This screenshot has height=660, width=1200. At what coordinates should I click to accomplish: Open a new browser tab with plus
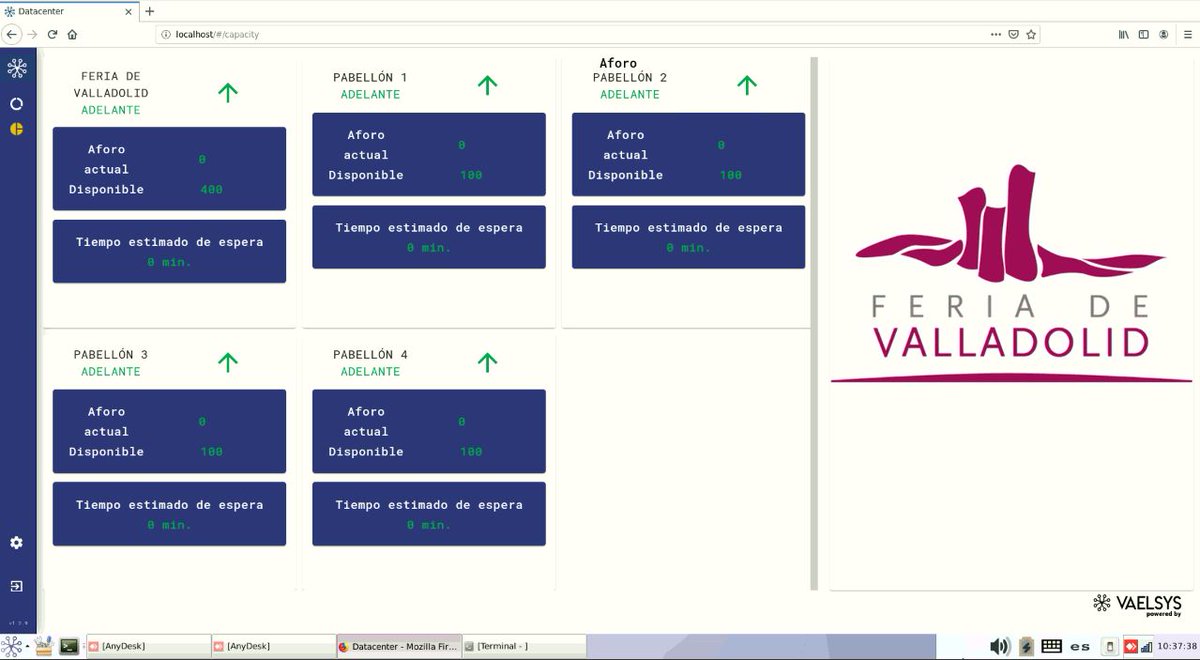[x=150, y=11]
